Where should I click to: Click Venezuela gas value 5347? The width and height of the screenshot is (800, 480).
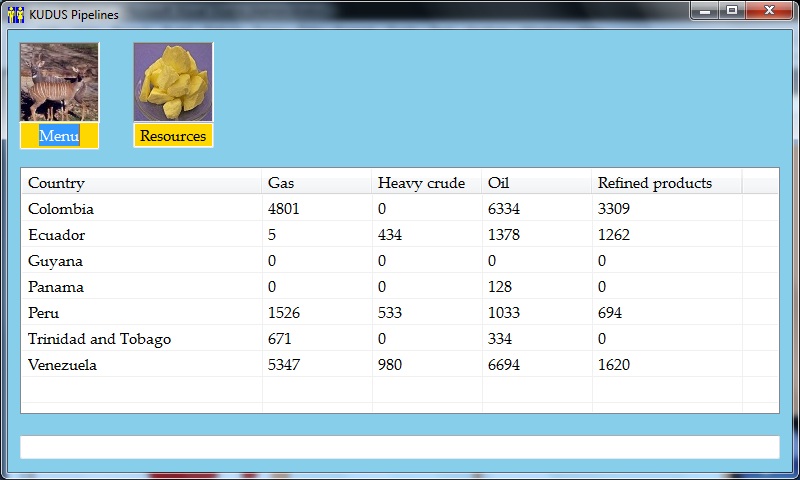coord(284,365)
